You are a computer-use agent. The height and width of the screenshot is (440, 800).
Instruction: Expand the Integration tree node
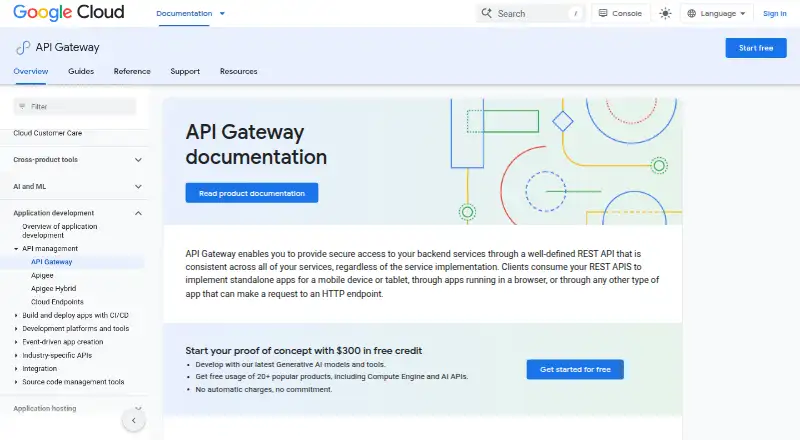click(16, 369)
